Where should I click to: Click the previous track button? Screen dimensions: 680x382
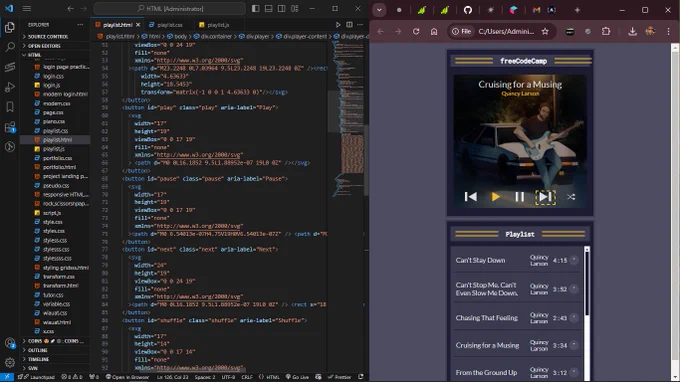[x=471, y=197]
